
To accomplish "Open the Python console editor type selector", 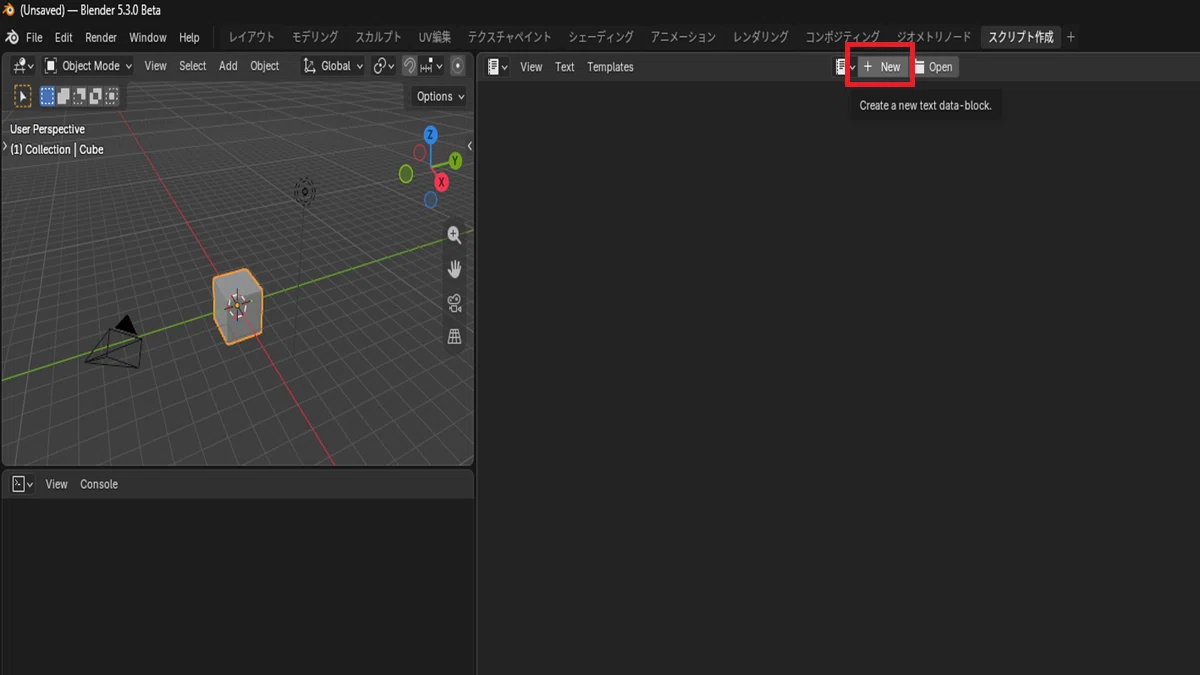I will [x=23, y=484].
